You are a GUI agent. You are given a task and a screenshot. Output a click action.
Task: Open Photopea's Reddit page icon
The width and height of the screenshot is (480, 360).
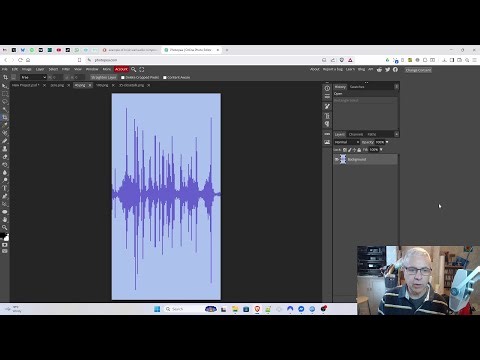pyautogui.click(x=379, y=69)
